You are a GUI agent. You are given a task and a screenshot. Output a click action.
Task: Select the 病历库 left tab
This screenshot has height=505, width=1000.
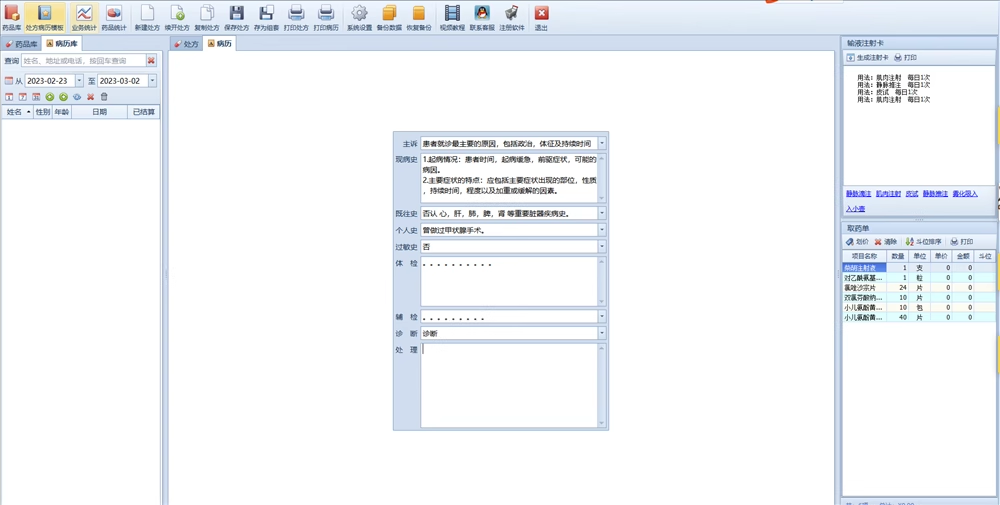pos(62,44)
